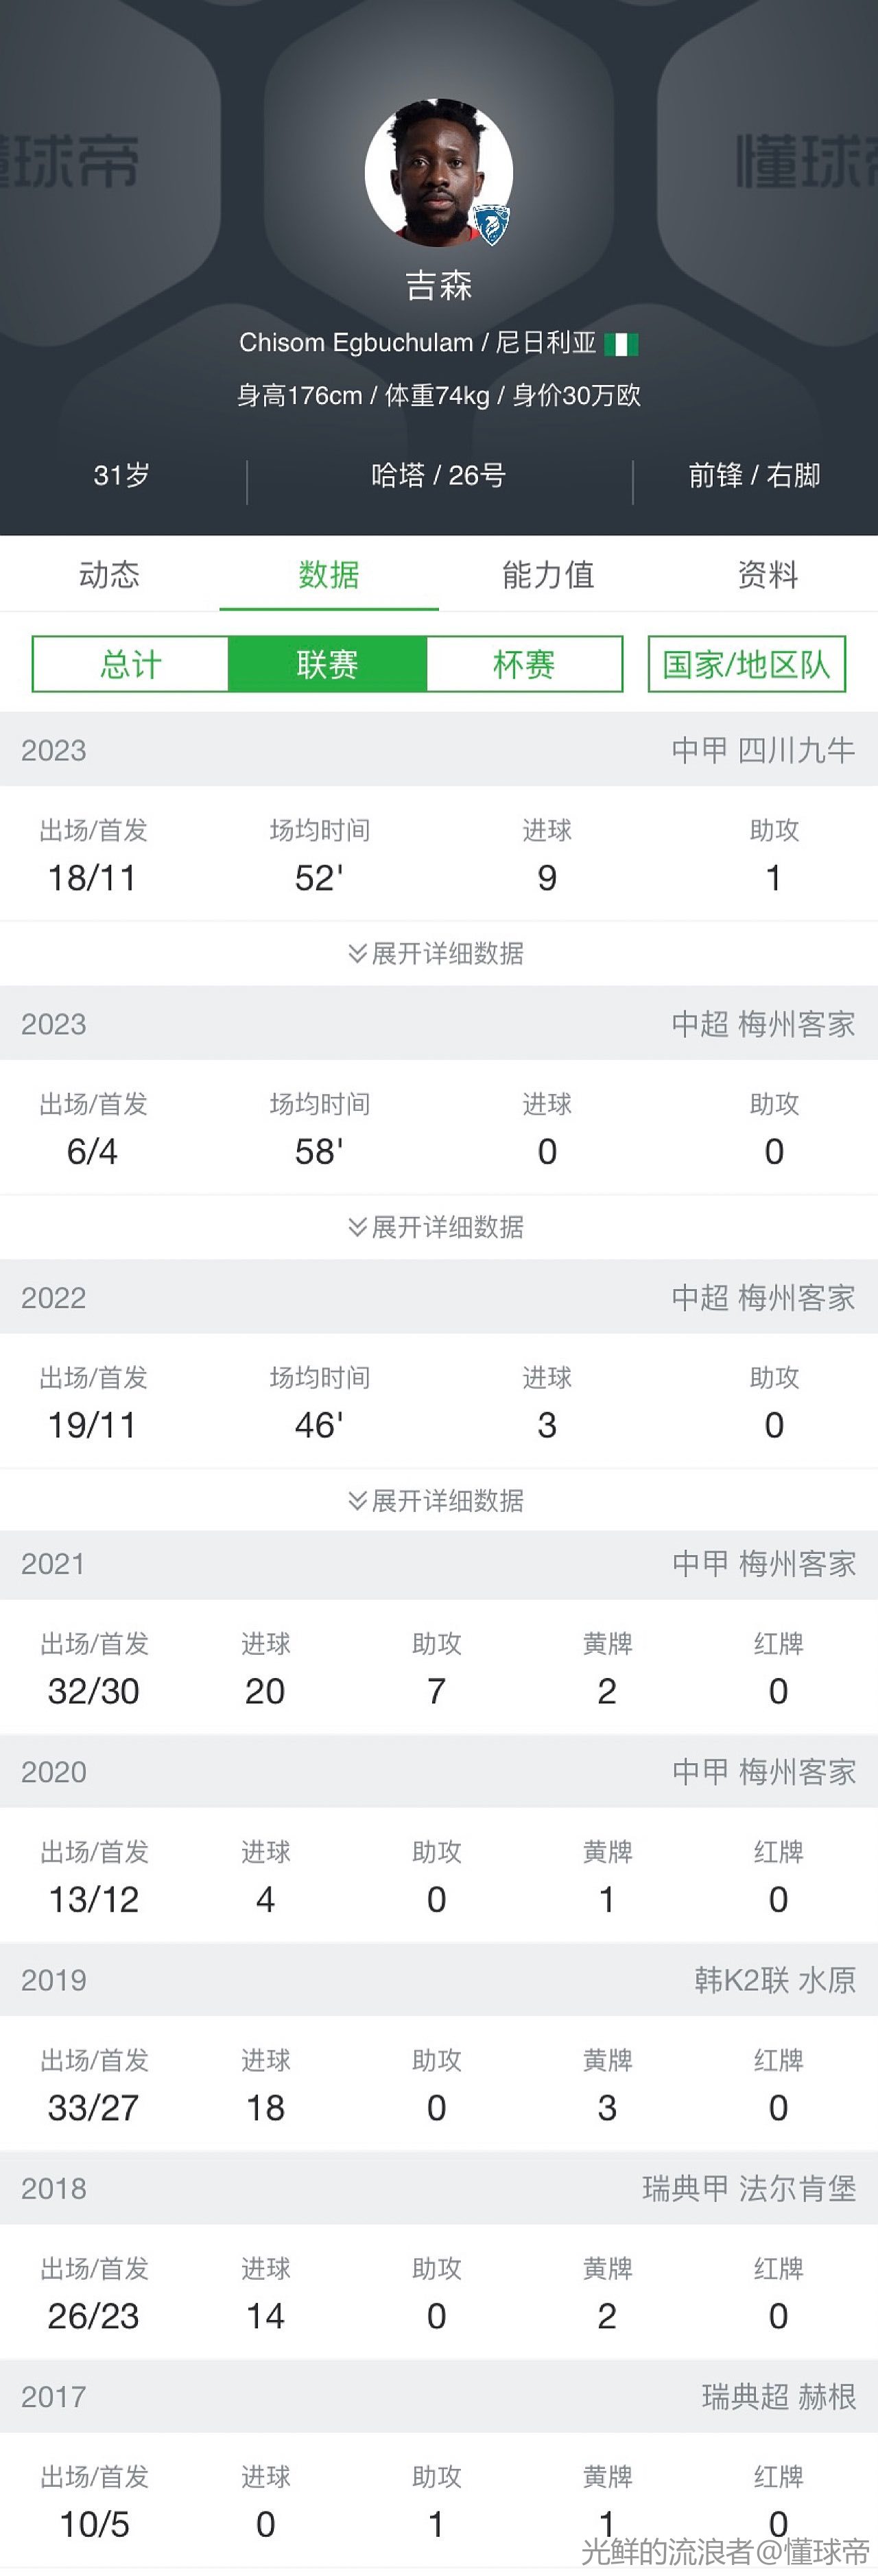Tap the 2021 中甲 梅州客家 header
The image size is (878, 2576).
(439, 1563)
